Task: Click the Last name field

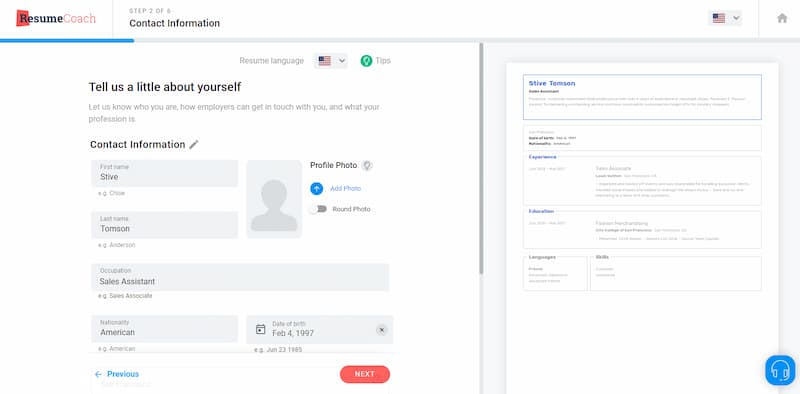Action: pyautogui.click(x=165, y=225)
